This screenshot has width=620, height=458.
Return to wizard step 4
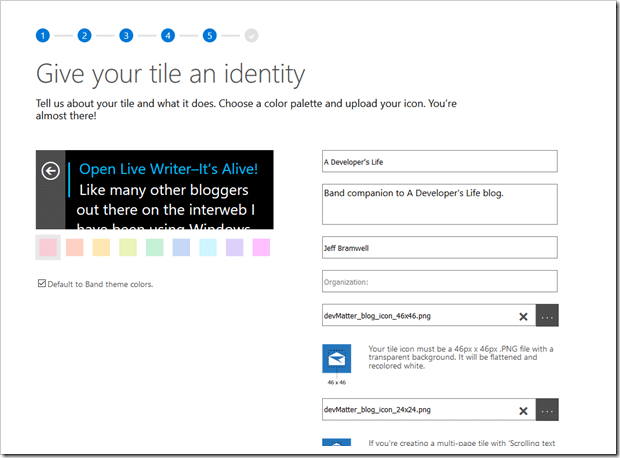(168, 36)
